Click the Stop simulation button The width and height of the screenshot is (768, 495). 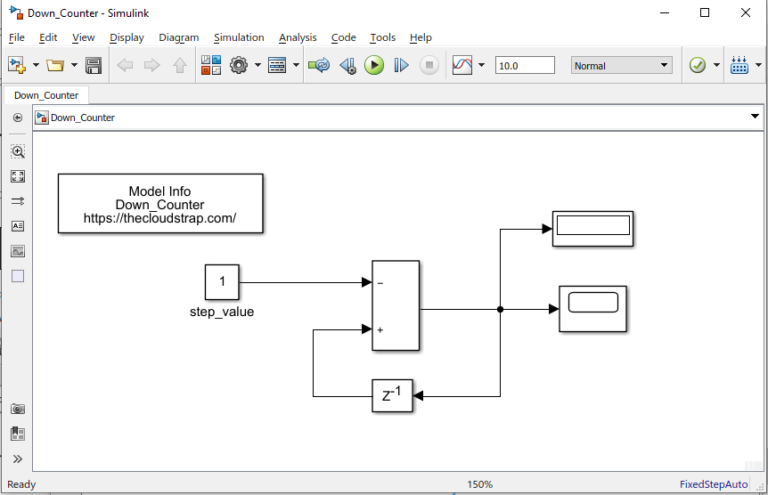[429, 65]
